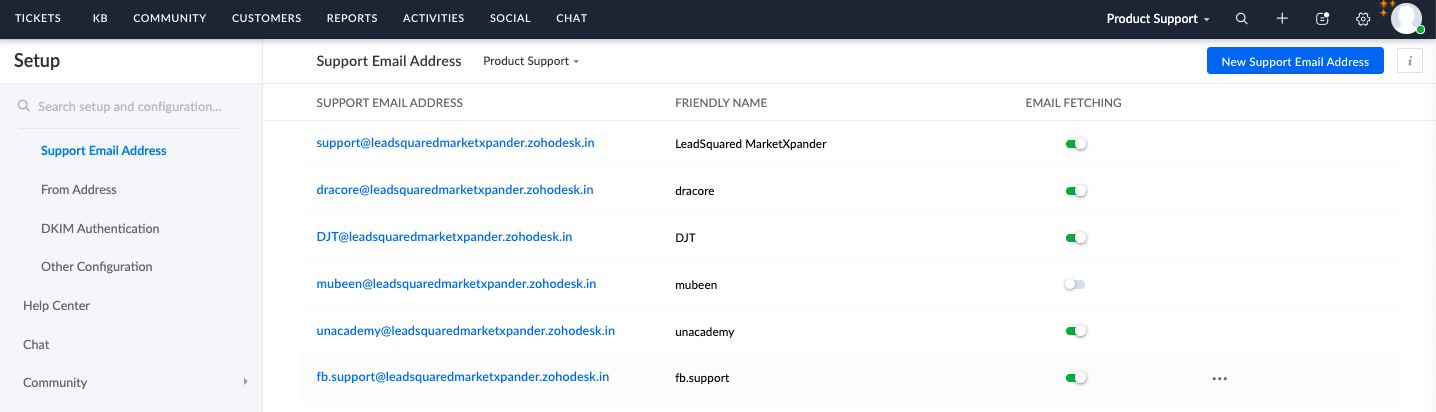The width and height of the screenshot is (1436, 412).
Task: Open the global search icon
Action: tap(1242, 19)
